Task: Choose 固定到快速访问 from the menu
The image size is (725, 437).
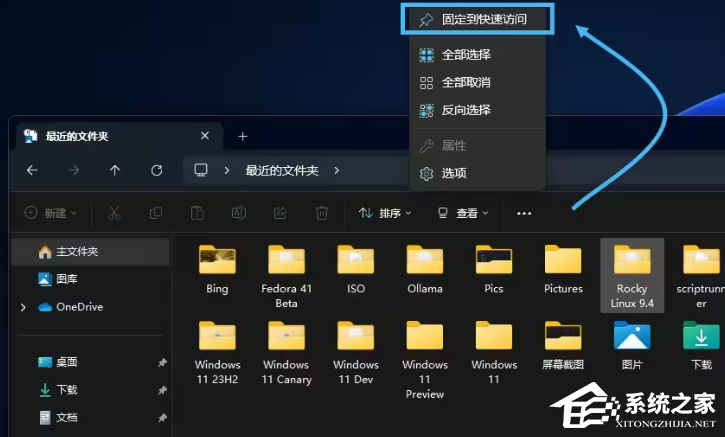Action: pos(477,19)
